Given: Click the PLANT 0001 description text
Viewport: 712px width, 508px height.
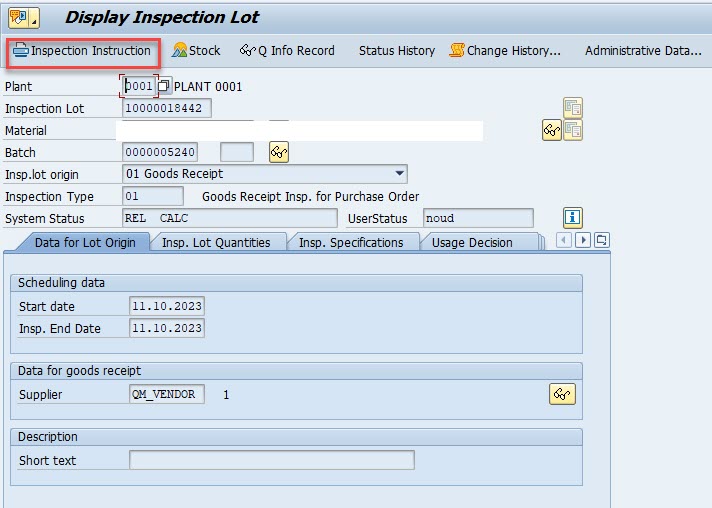Looking at the screenshot, I should click(x=208, y=86).
